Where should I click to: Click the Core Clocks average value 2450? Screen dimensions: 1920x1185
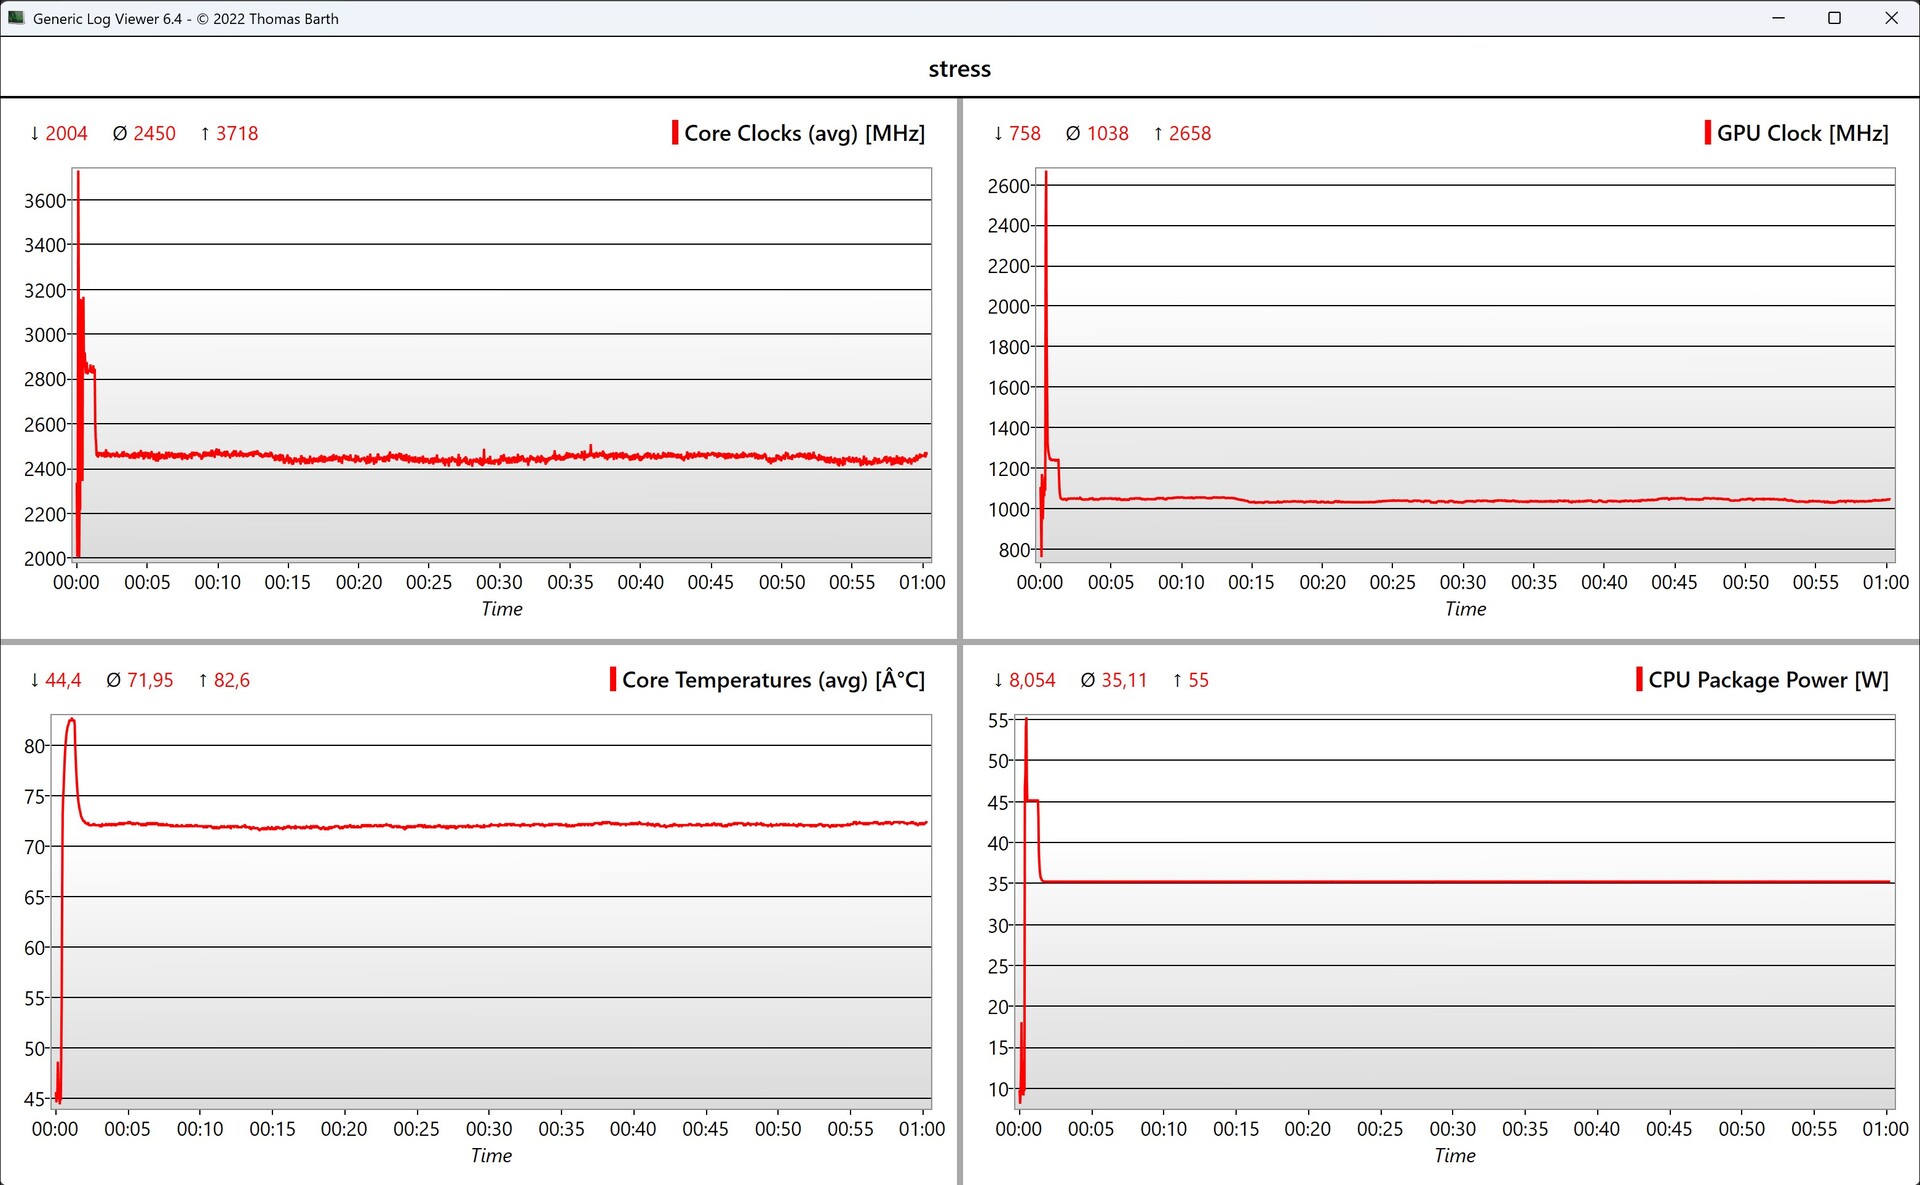click(x=154, y=133)
